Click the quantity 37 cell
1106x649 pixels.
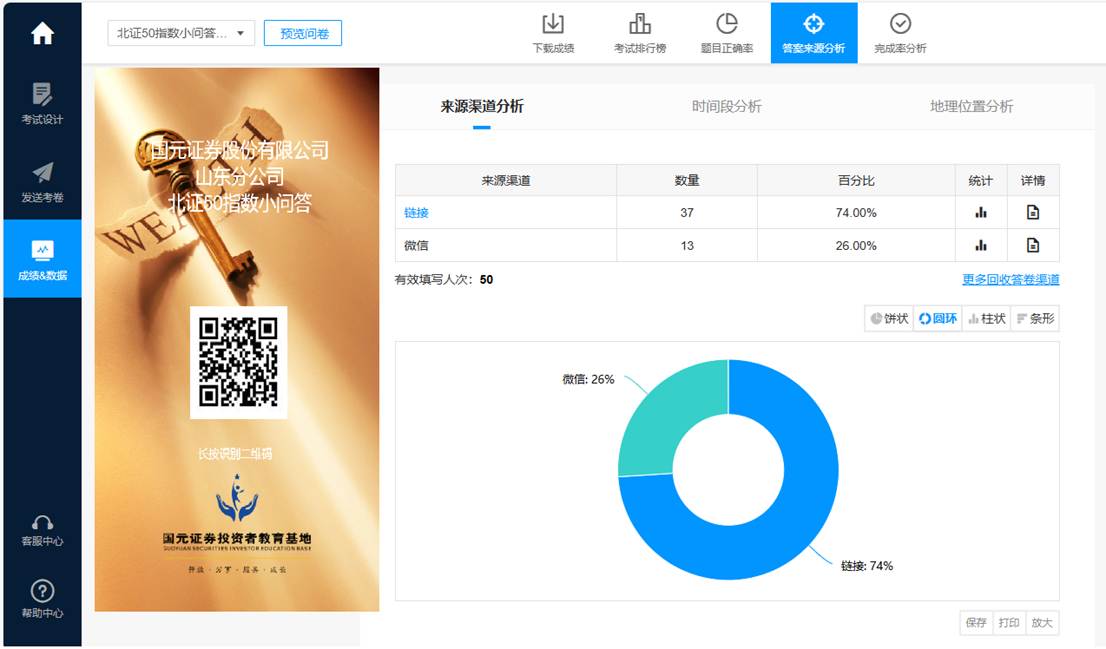point(687,212)
